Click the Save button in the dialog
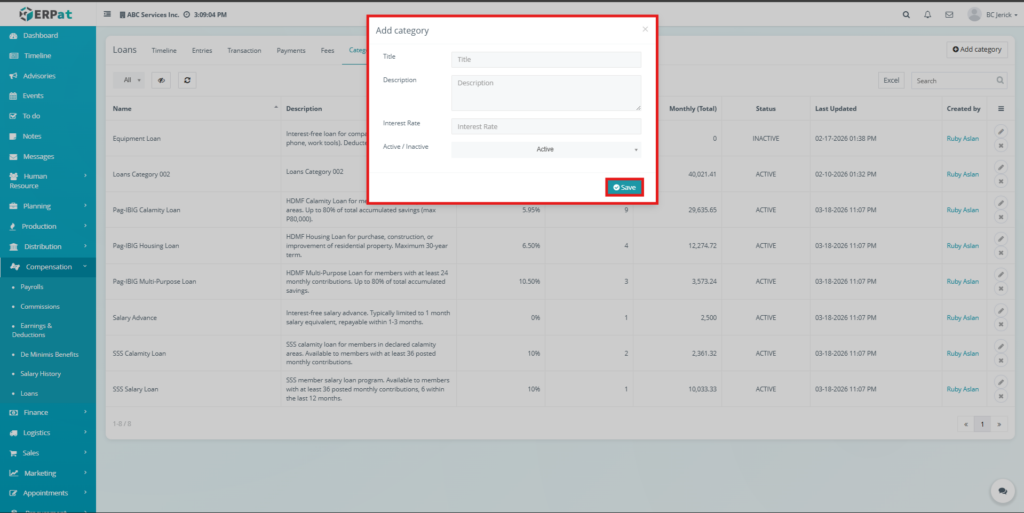 pos(624,187)
